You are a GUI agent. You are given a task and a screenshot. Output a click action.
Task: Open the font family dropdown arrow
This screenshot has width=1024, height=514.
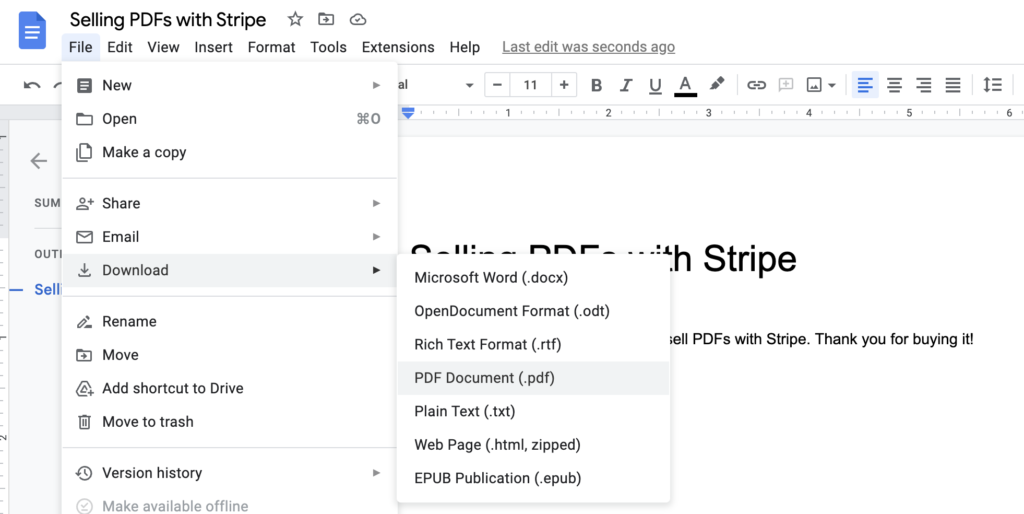(x=469, y=86)
